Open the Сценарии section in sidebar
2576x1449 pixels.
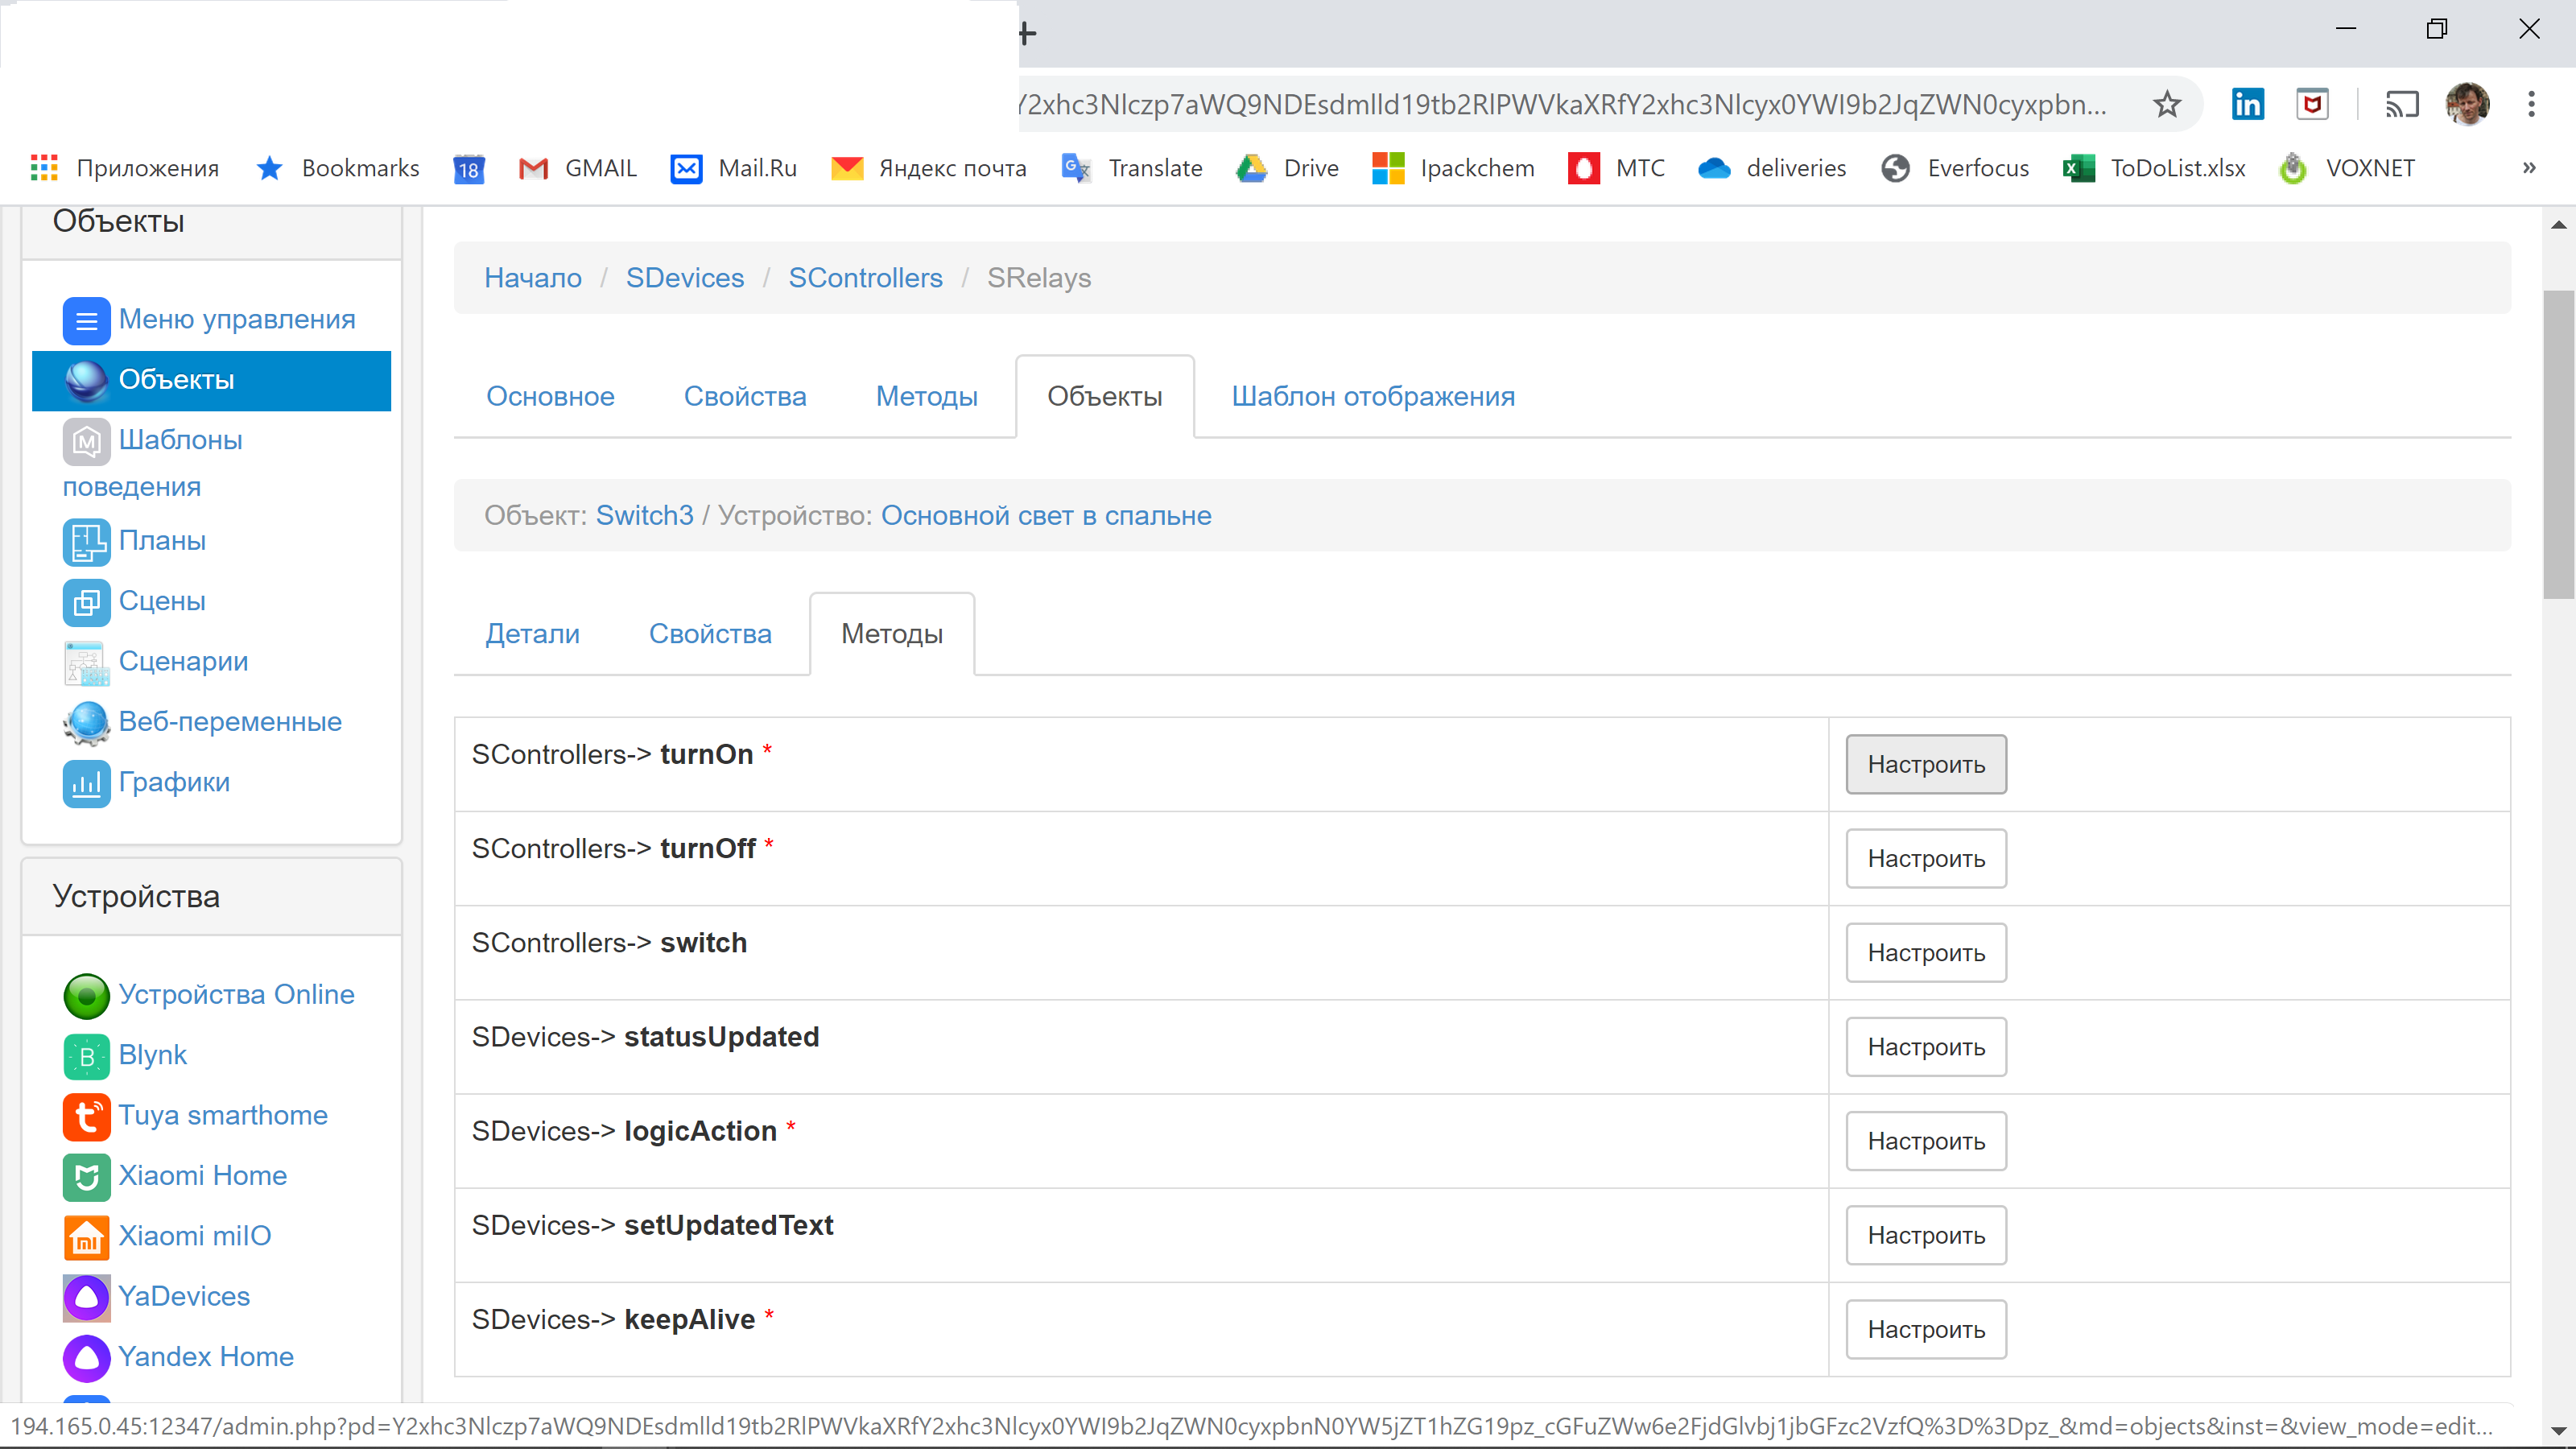[x=183, y=661]
